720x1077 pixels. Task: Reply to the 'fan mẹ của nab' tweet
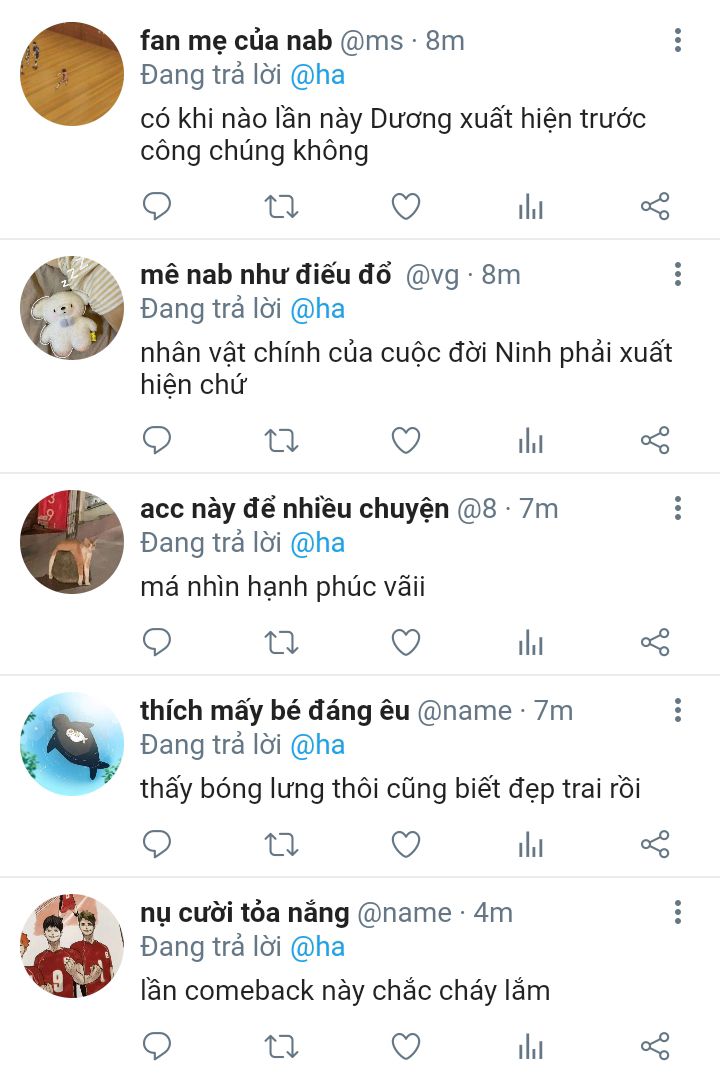157,206
